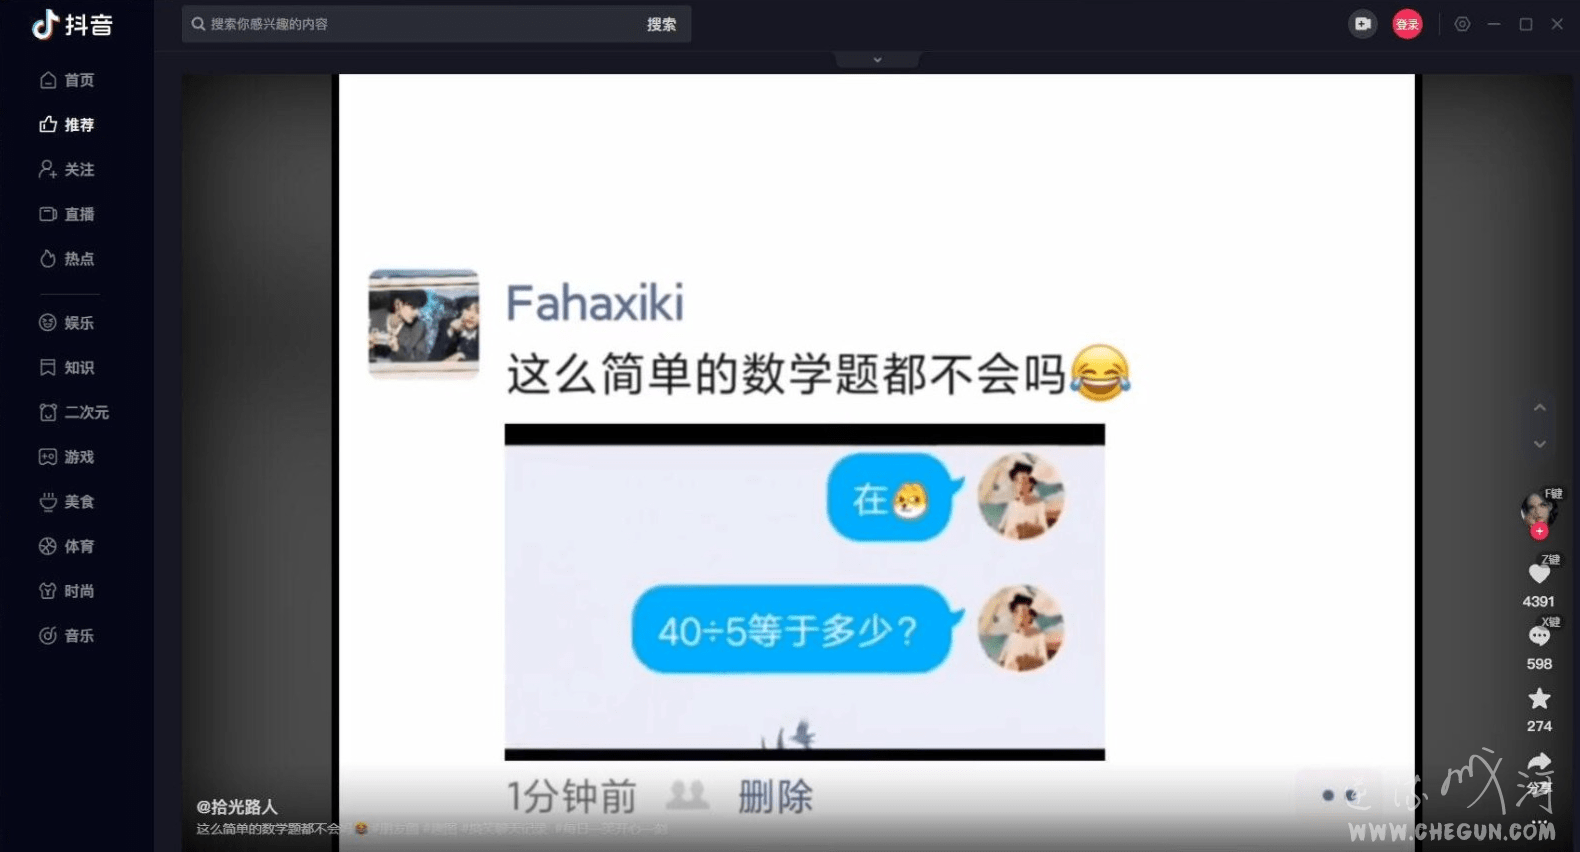The image size is (1580, 852).
Task: Open the 音乐 music category
Action: pyautogui.click(x=67, y=636)
